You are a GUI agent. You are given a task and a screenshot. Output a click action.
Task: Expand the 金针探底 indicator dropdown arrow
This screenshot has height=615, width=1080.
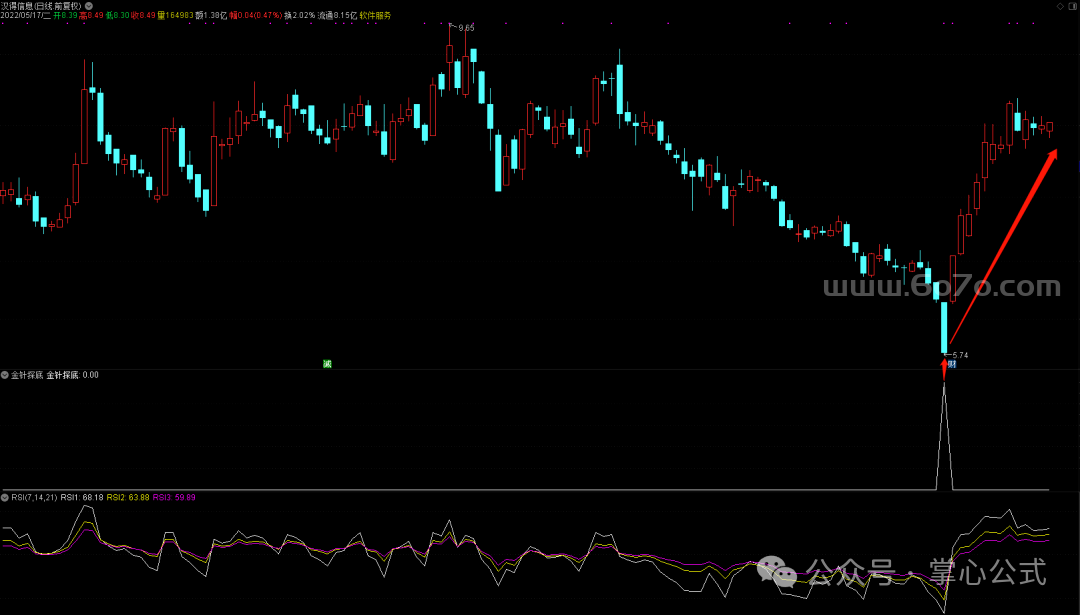[5, 376]
